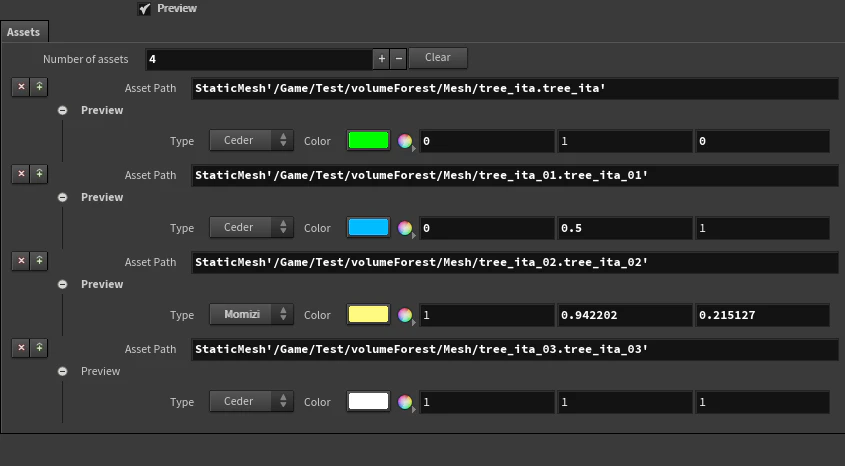845x466 pixels.
Task: Open Type dropdown for tree_ita asset
Action: tap(251, 141)
